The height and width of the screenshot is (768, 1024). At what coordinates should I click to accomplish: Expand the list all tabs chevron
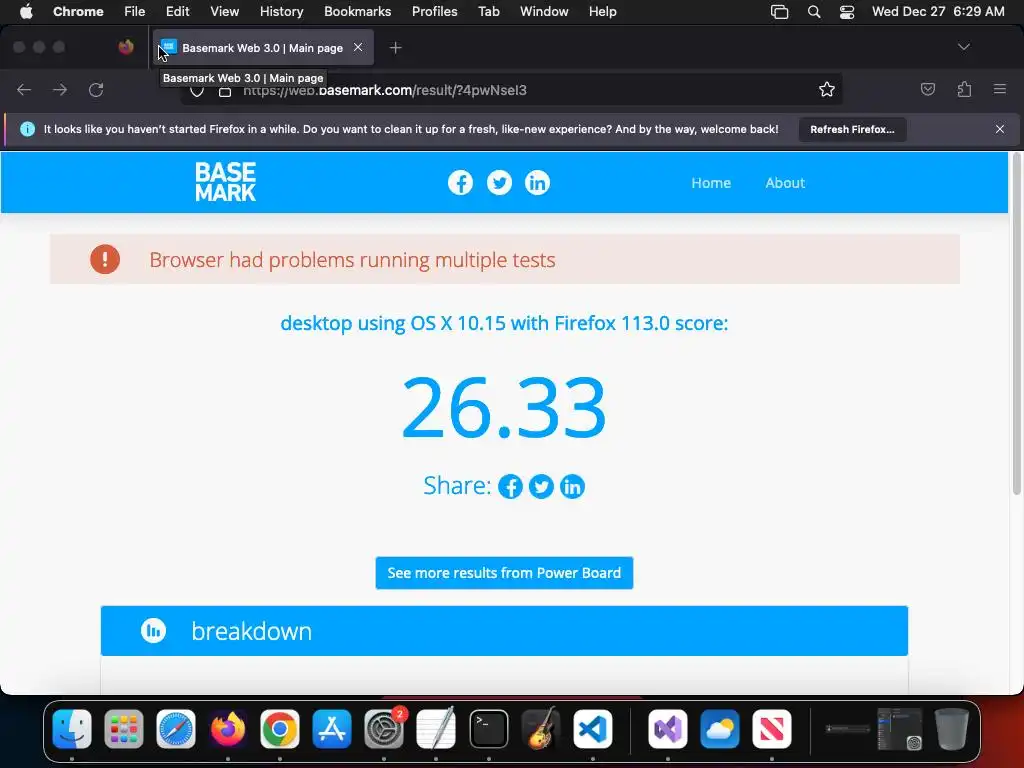pos(963,47)
